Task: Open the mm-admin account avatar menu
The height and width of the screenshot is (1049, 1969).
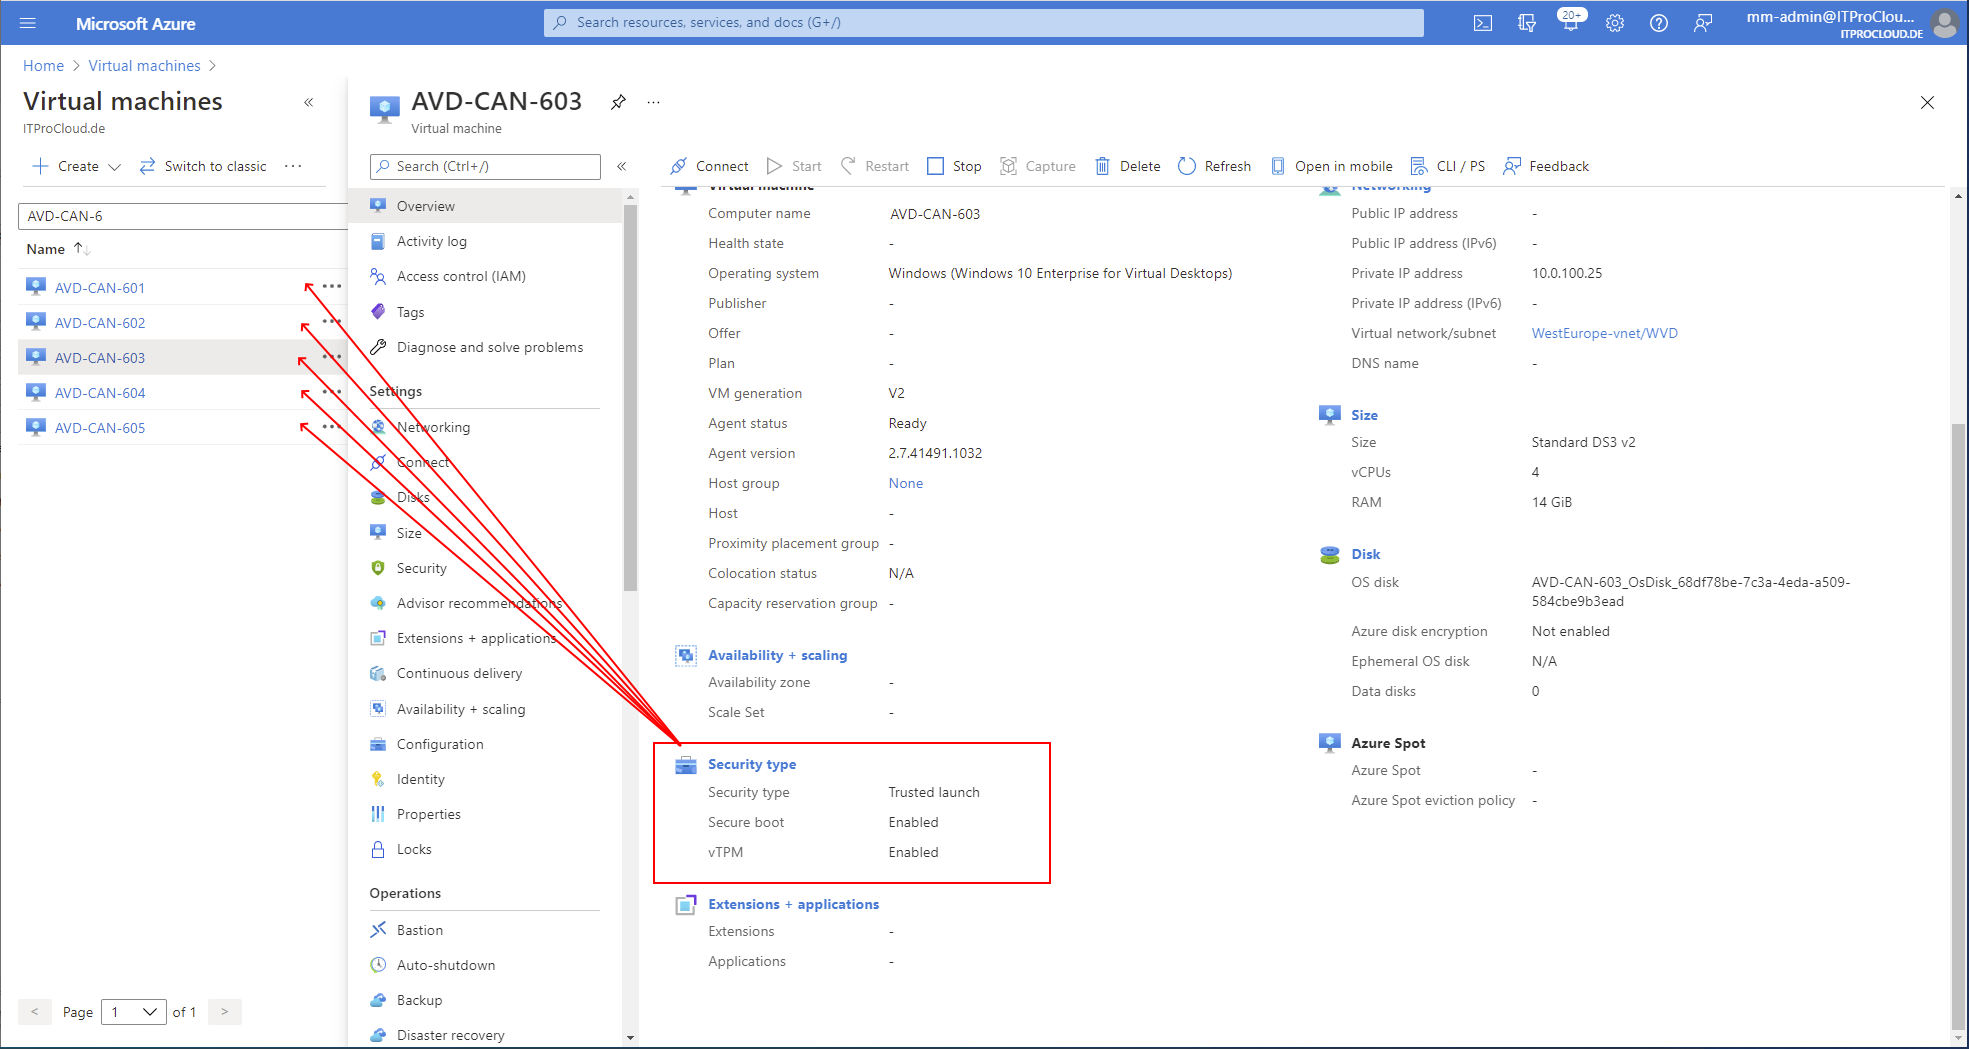Action: point(1944,23)
